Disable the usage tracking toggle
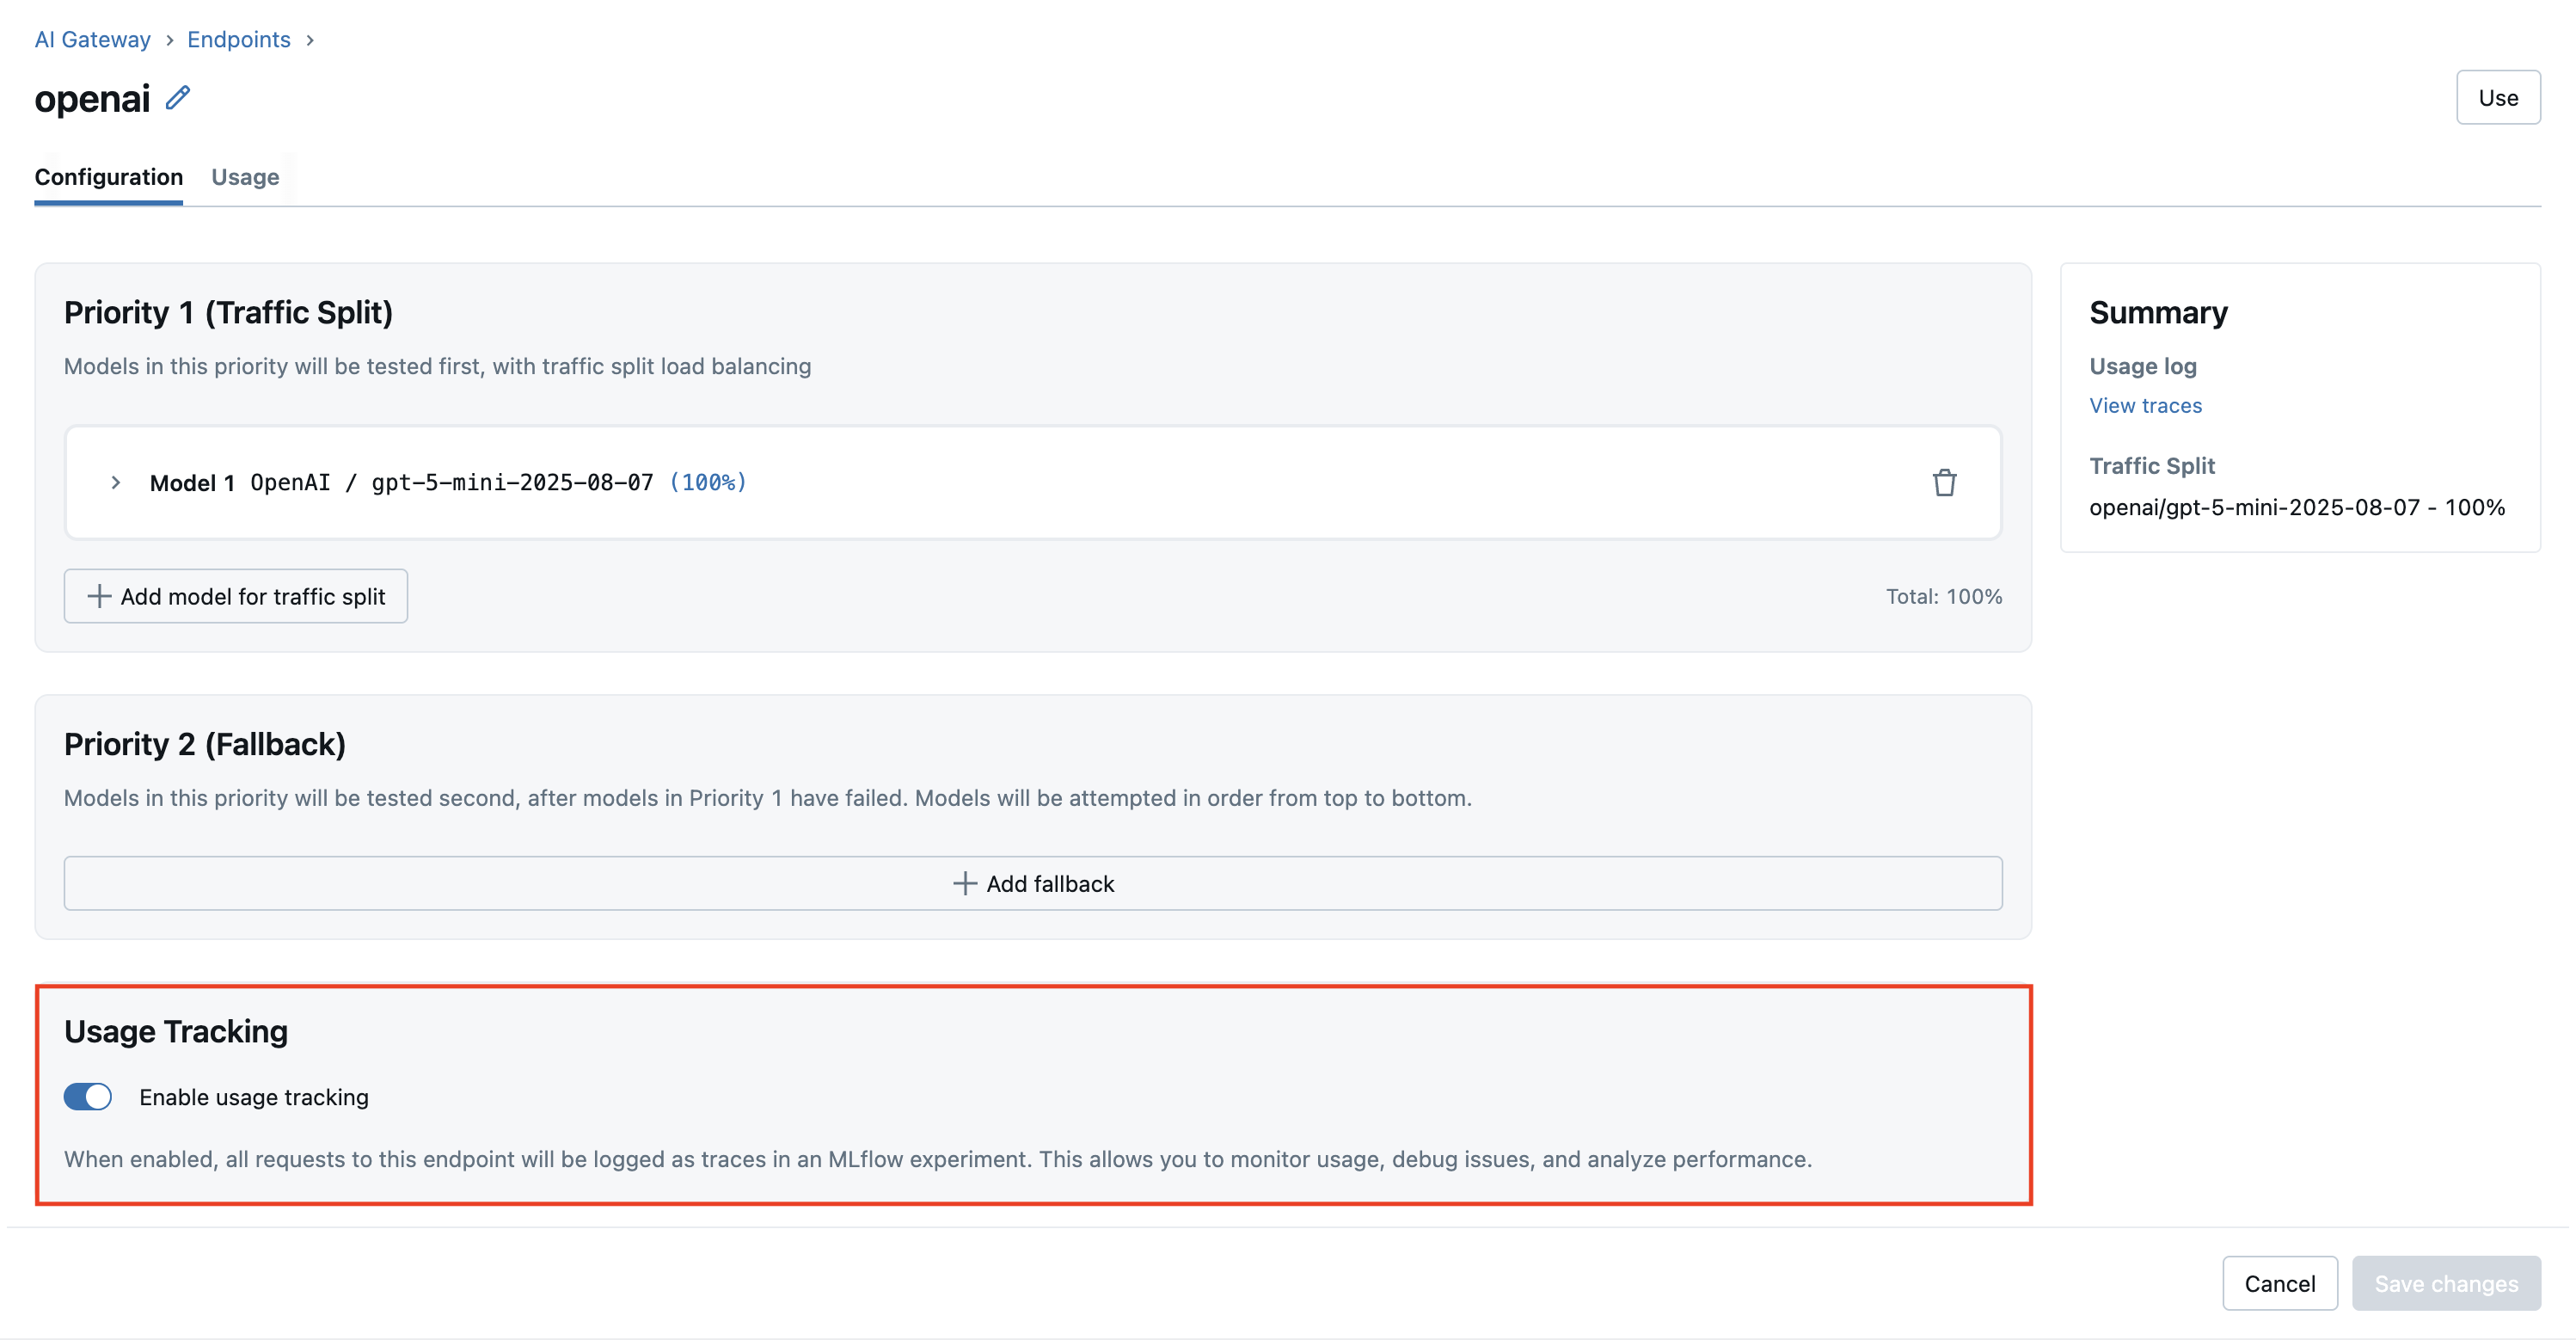This screenshot has width=2576, height=1340. (88, 1097)
